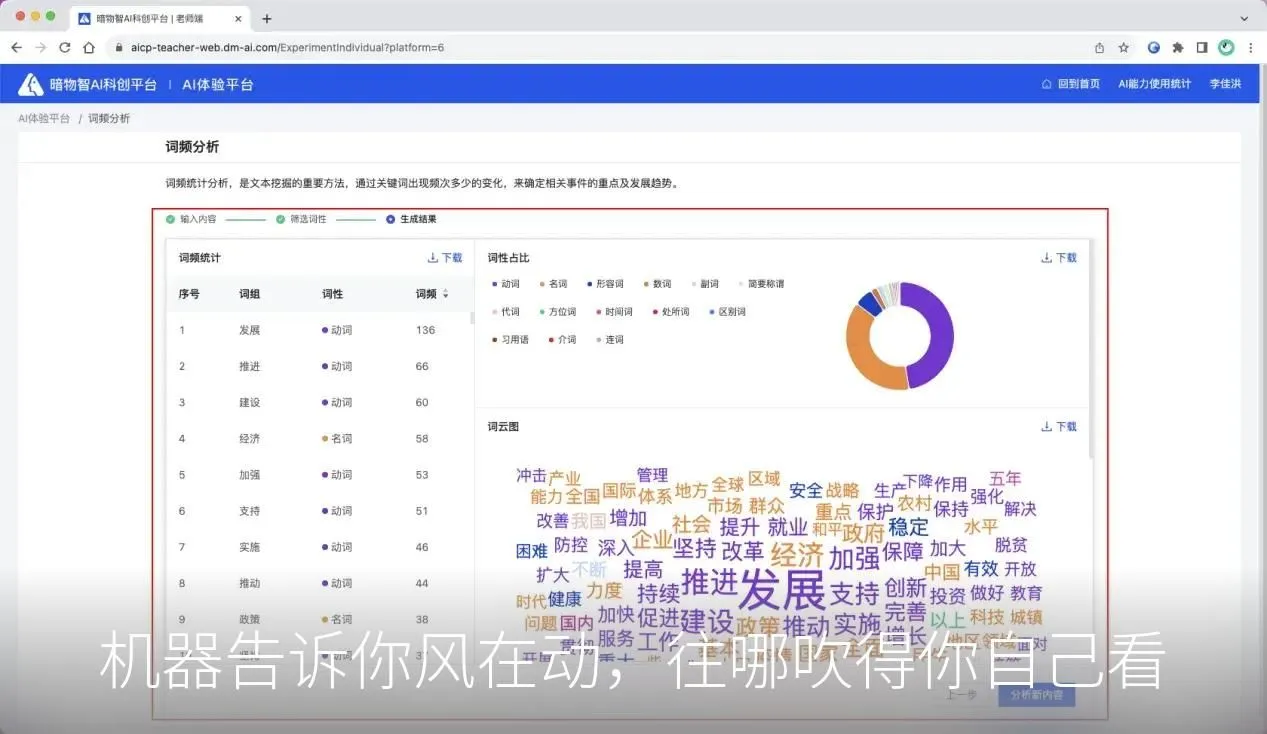Viewport: 1267px width, 734px height.
Task: Toggle the 介词 legend entry
Action: tap(562, 340)
